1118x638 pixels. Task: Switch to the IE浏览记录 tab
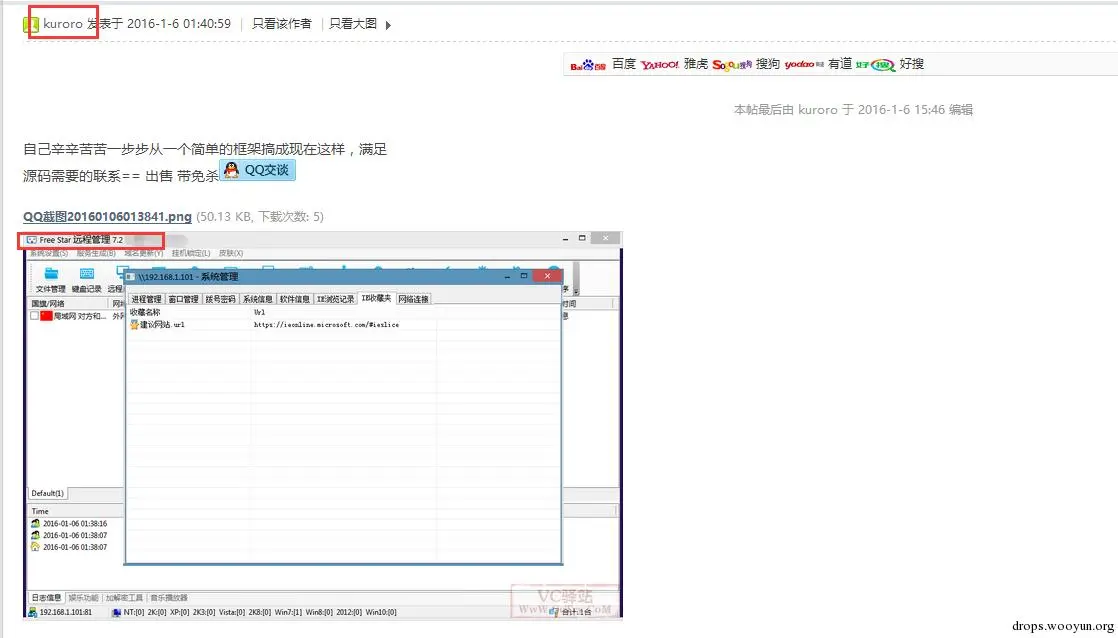coord(335,299)
